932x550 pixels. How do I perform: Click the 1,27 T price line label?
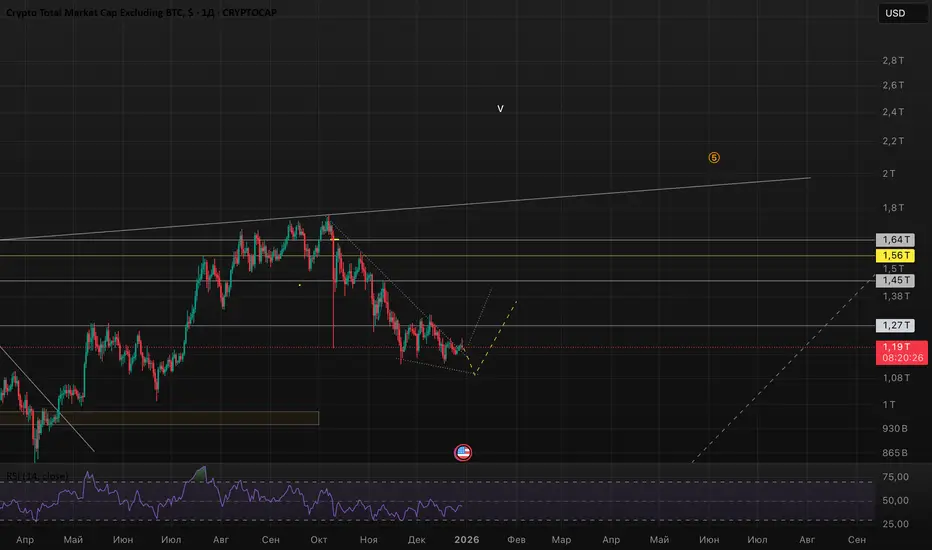point(895,325)
